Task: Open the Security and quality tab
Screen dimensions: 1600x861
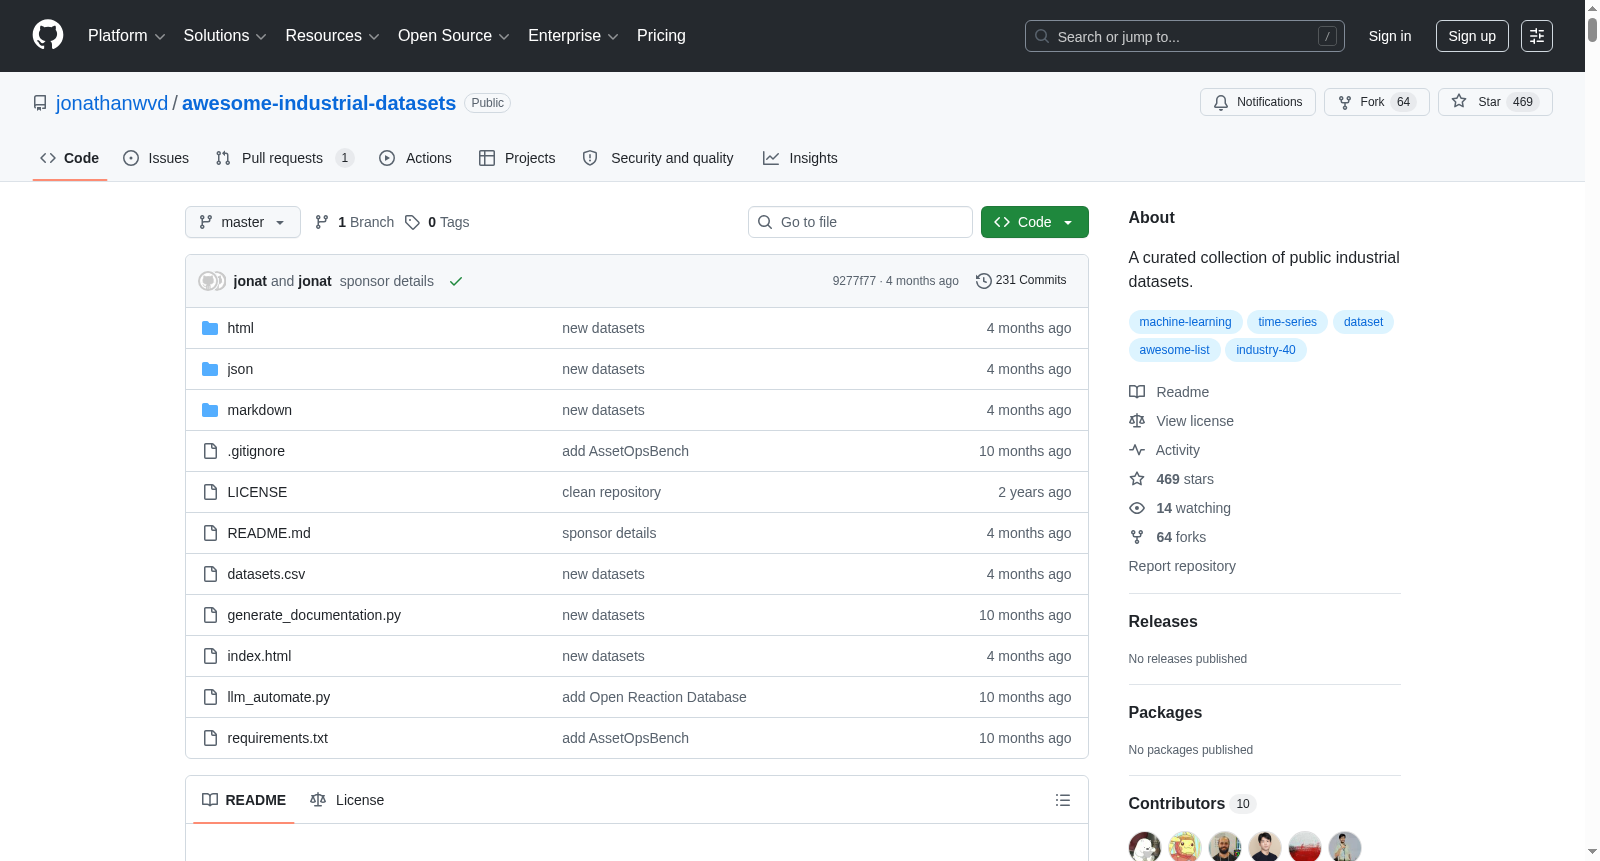Action: pyautogui.click(x=658, y=158)
